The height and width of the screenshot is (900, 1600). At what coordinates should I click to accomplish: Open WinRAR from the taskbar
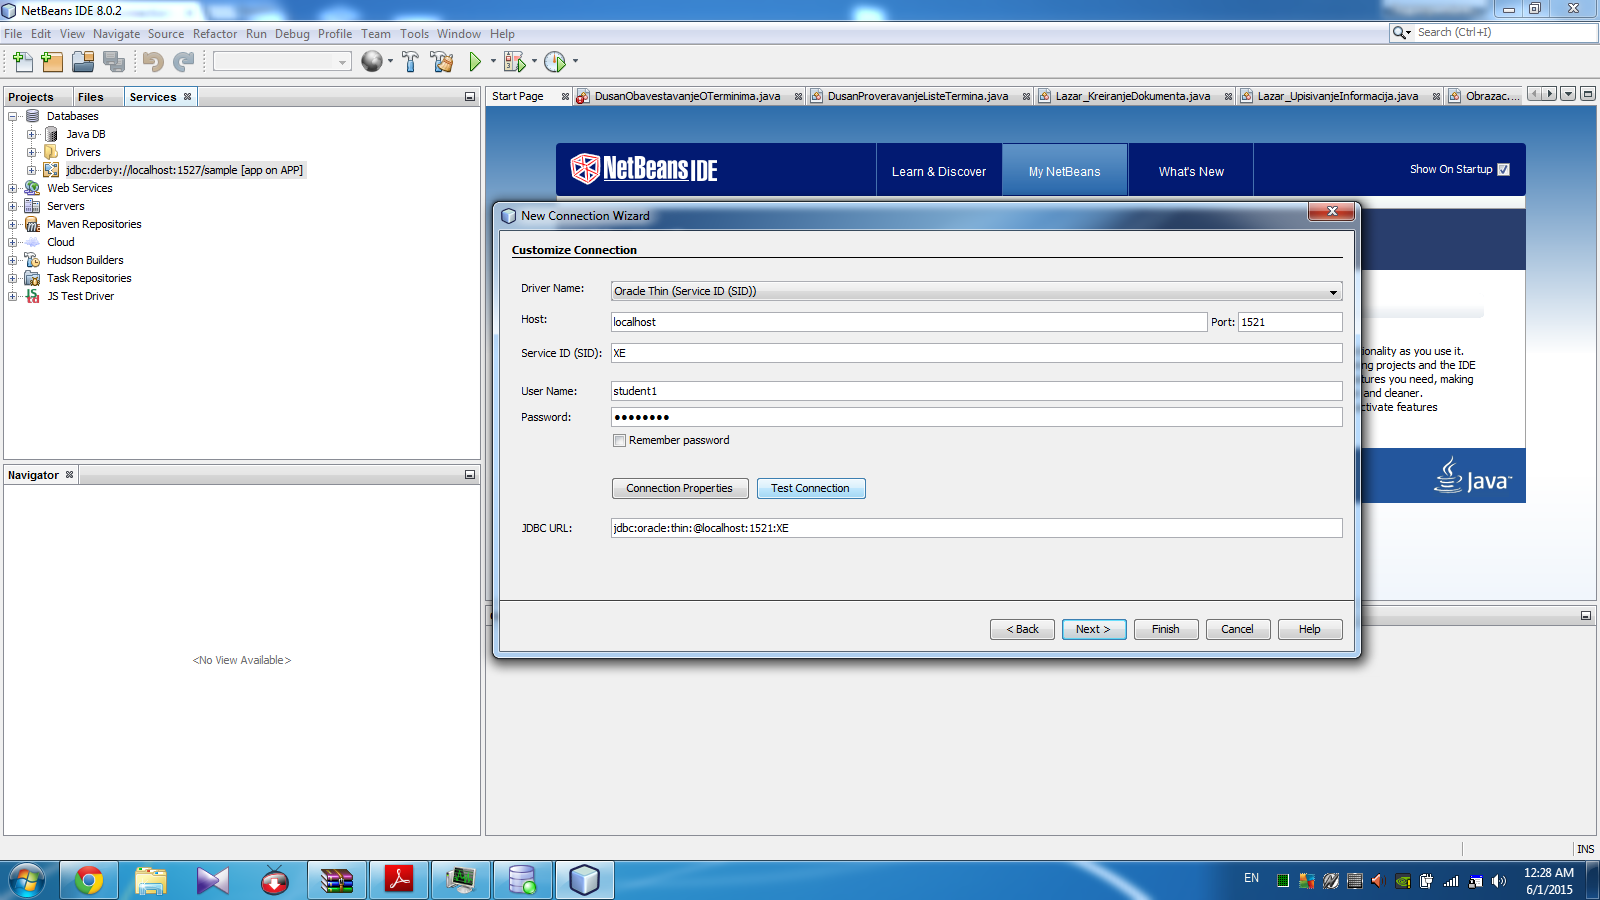click(337, 880)
